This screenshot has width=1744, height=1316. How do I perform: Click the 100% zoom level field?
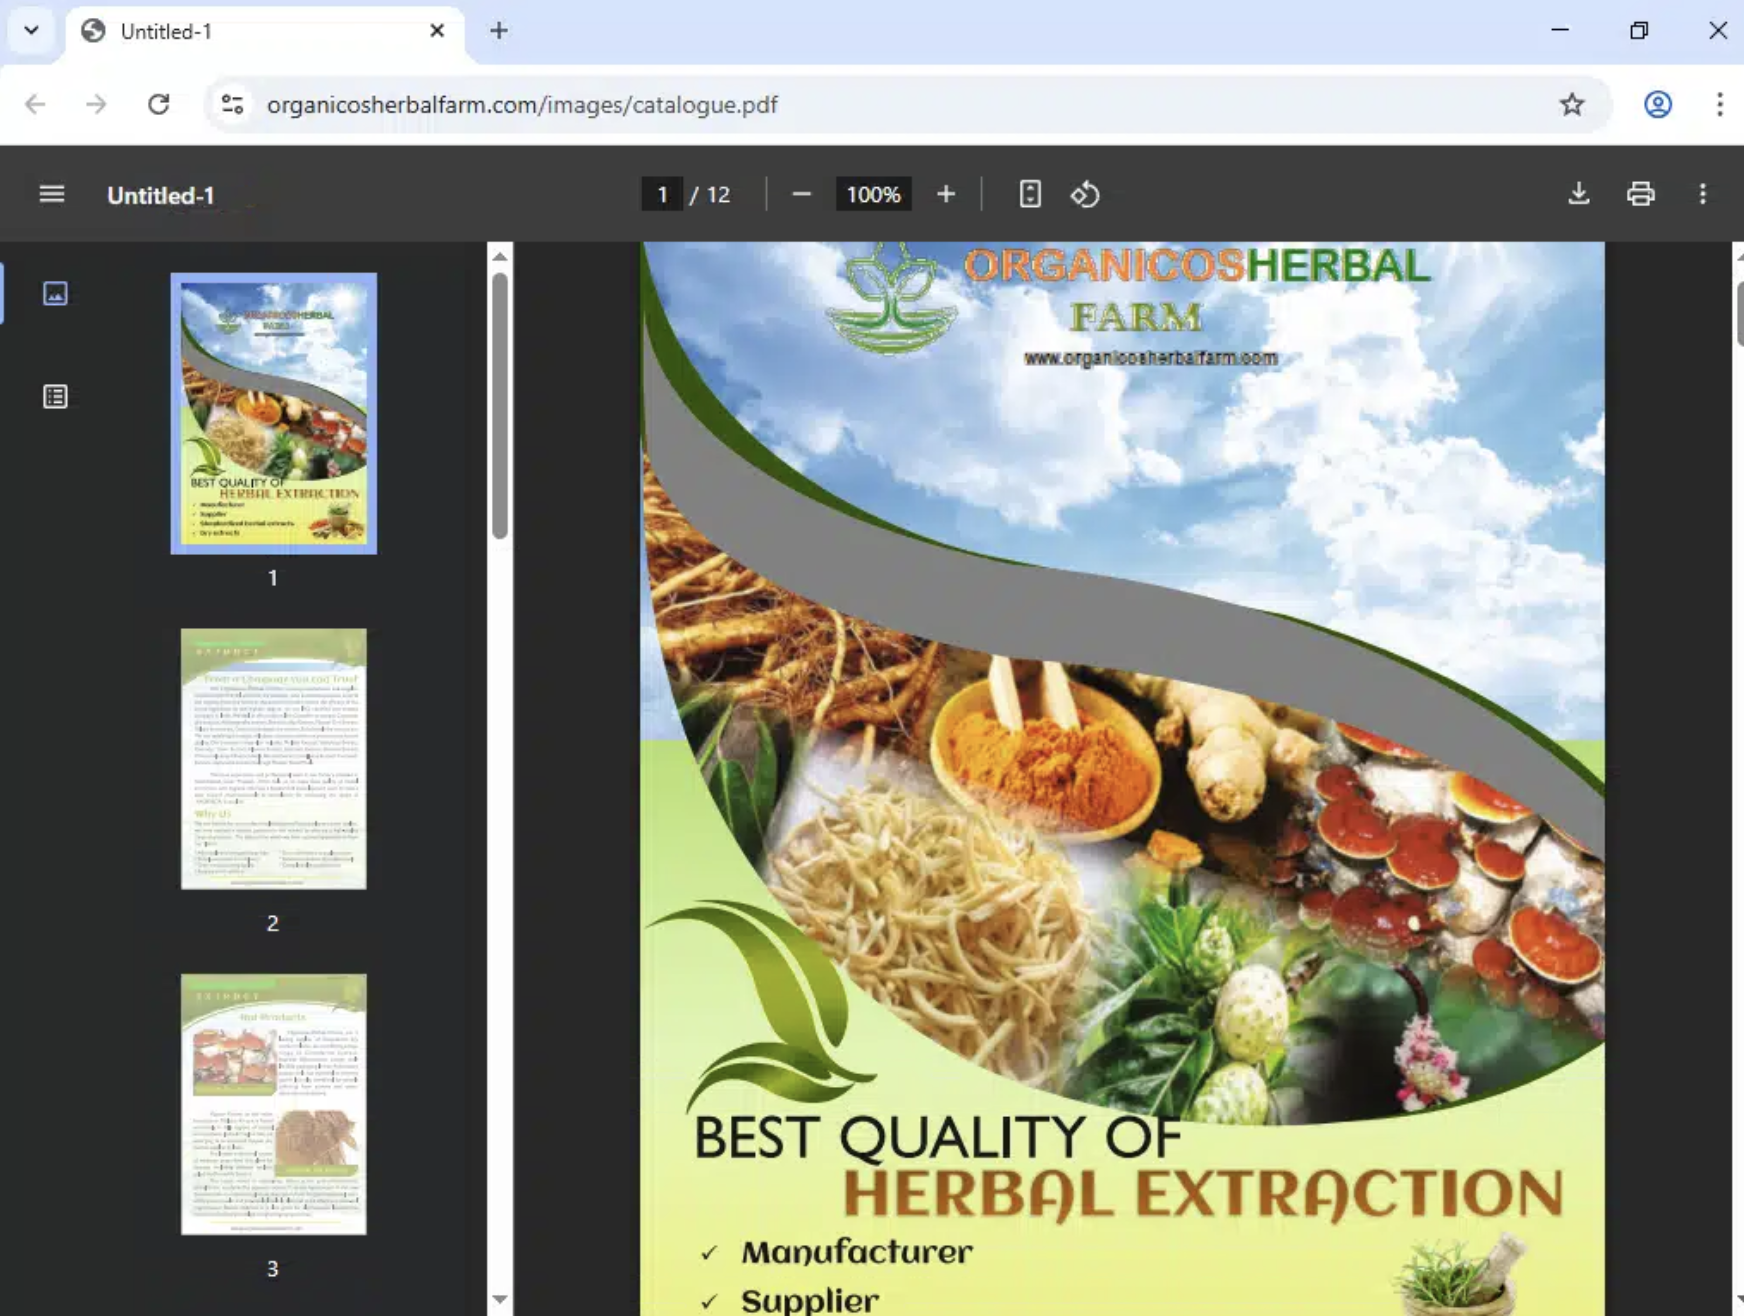click(873, 194)
